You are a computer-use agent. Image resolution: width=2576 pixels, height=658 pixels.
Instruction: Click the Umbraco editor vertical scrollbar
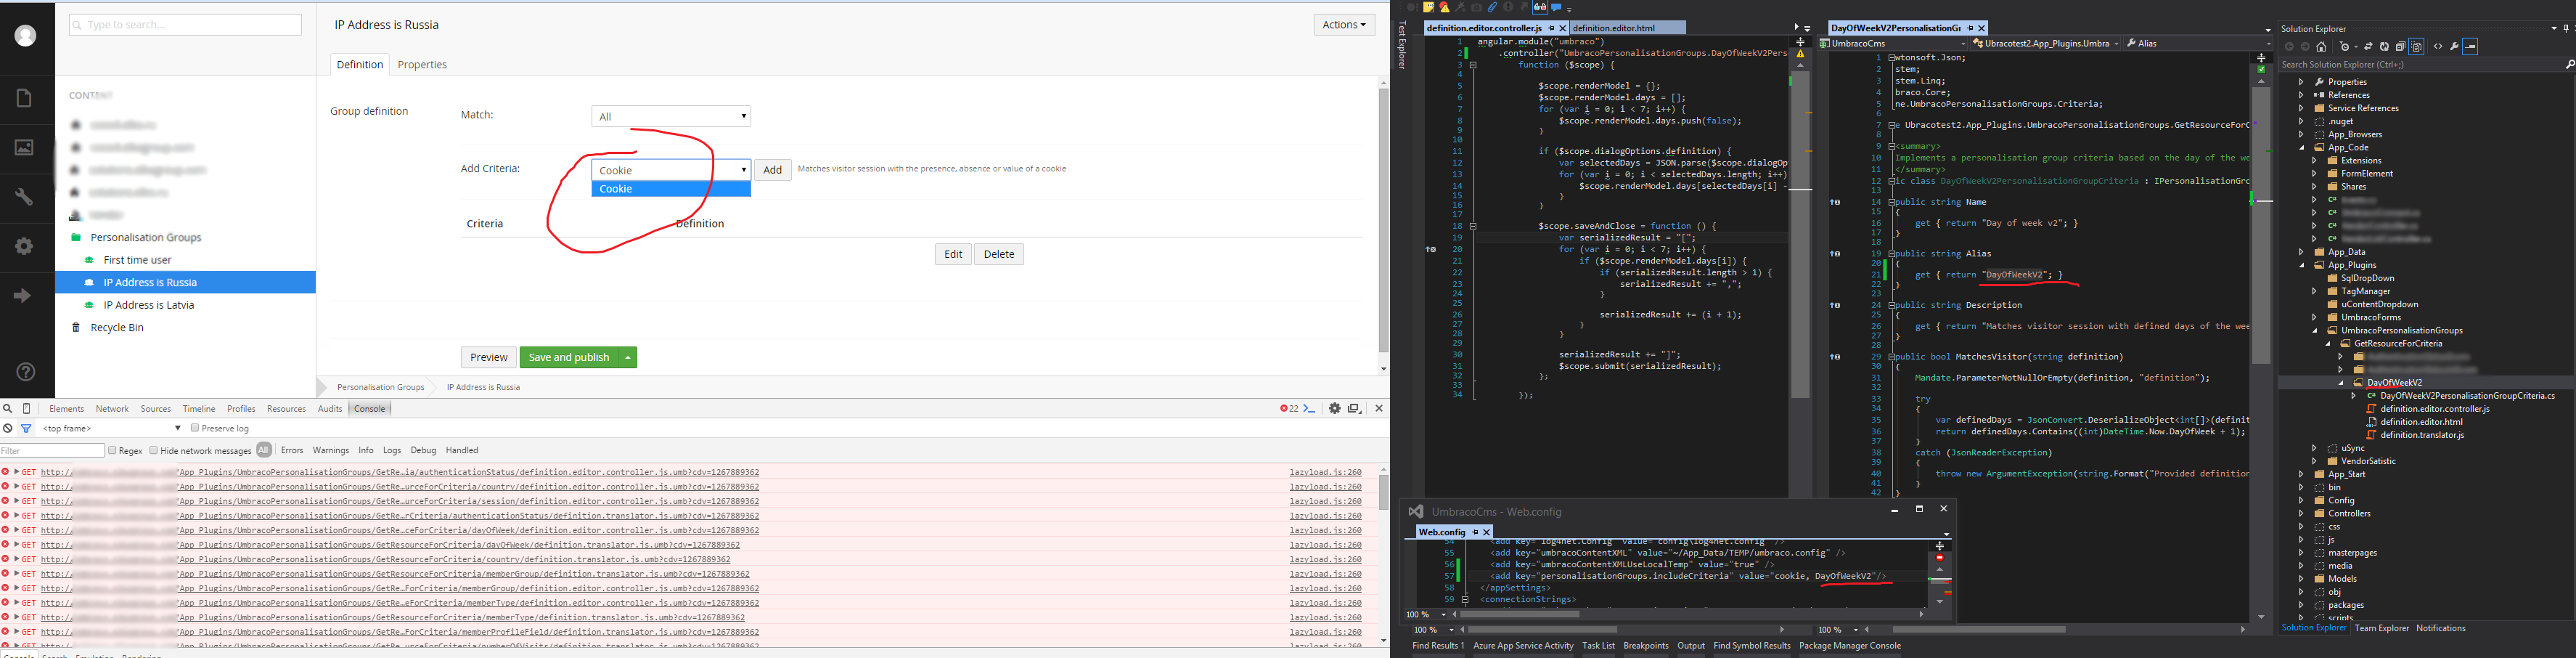point(1383,220)
